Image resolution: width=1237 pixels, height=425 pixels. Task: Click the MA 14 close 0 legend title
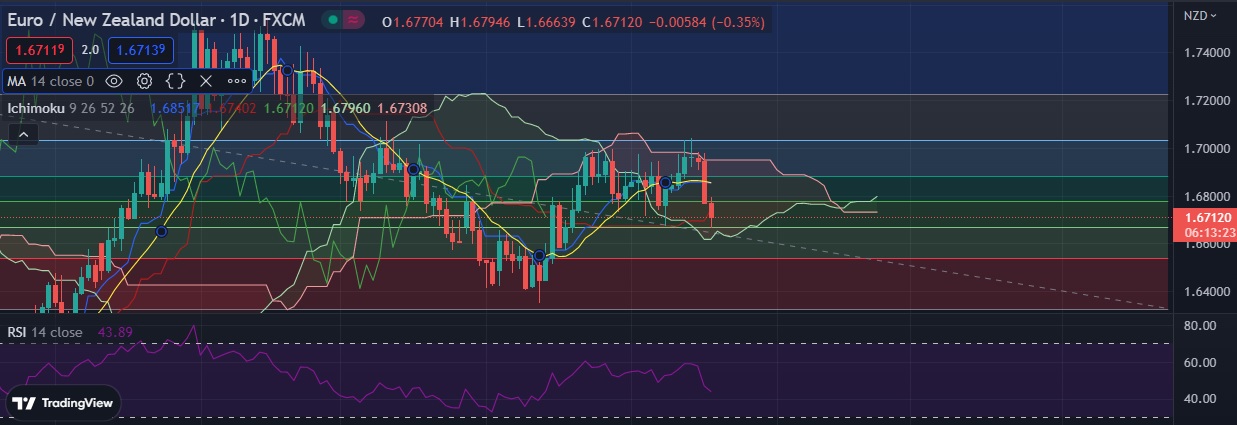point(50,81)
